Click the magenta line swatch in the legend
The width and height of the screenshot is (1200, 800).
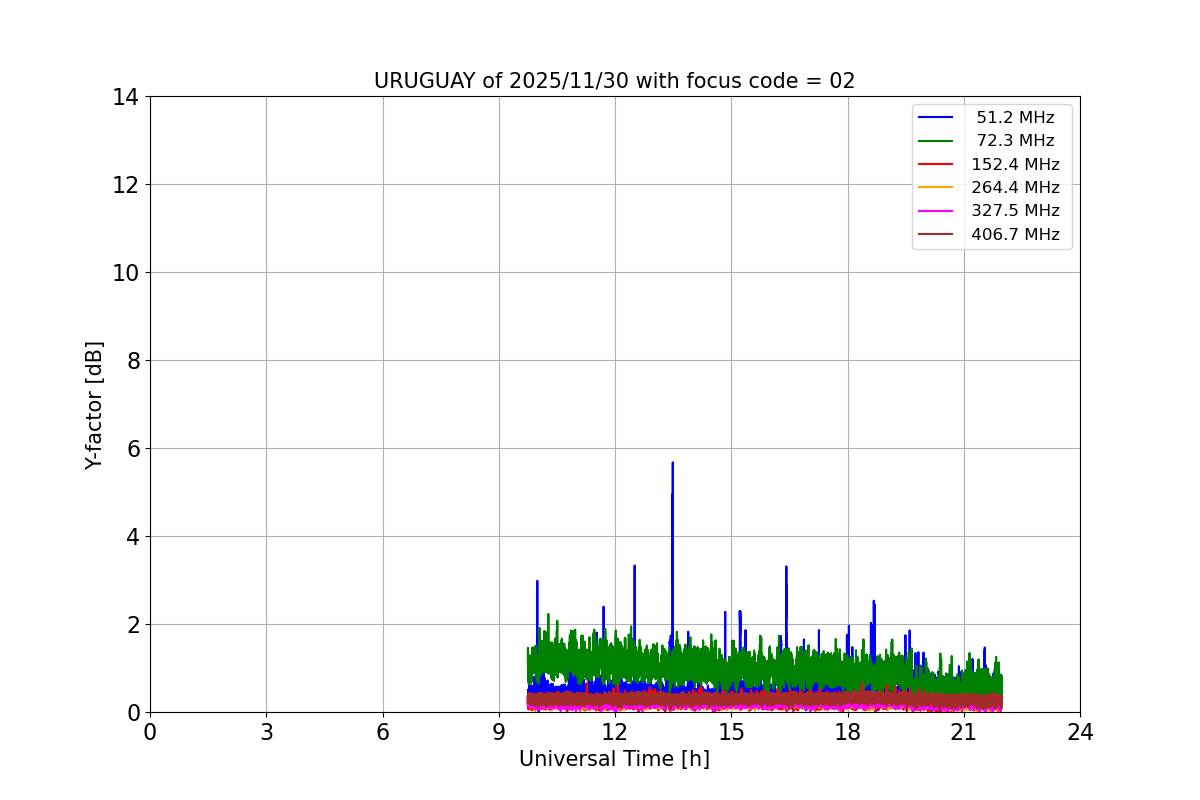(x=936, y=211)
